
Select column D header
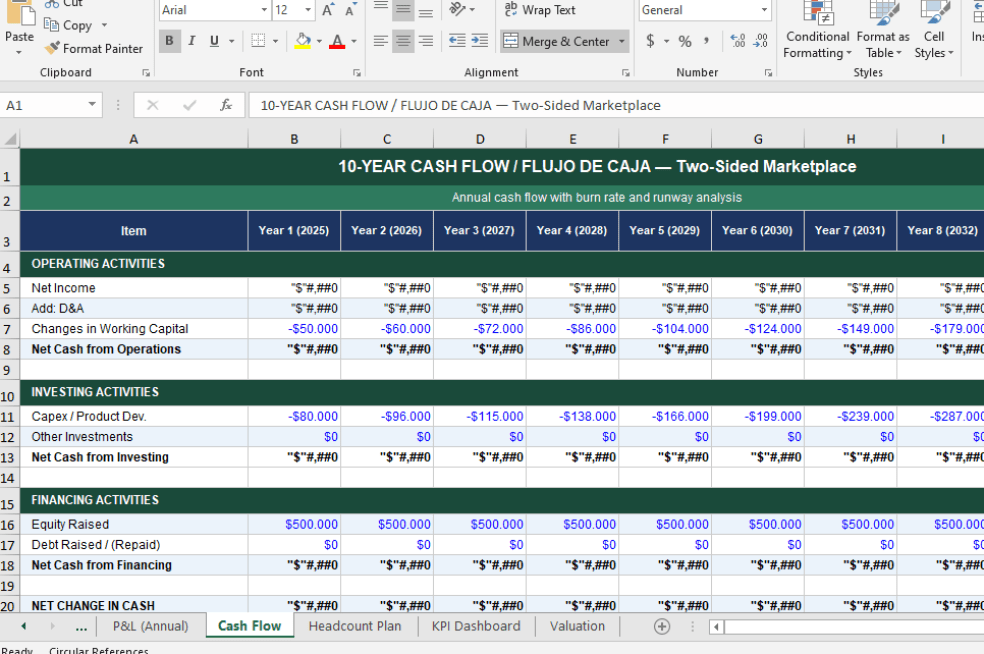tap(479, 139)
